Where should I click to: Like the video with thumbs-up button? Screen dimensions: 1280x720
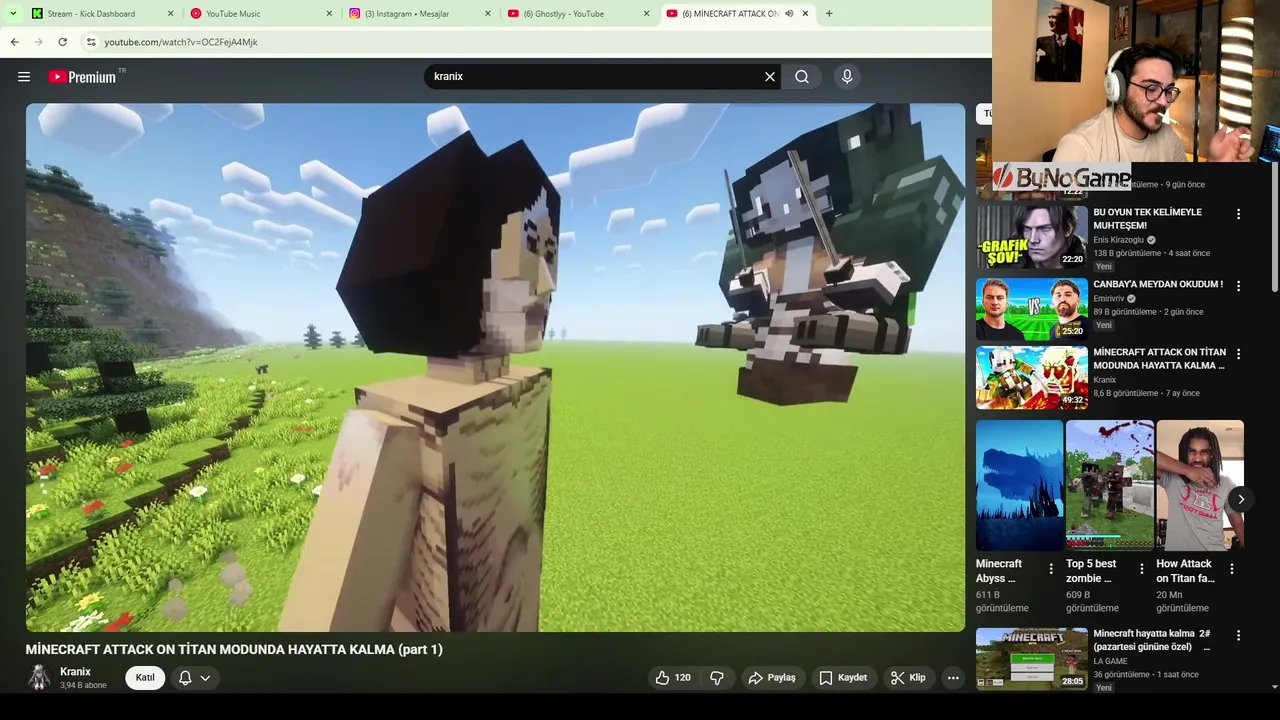674,678
